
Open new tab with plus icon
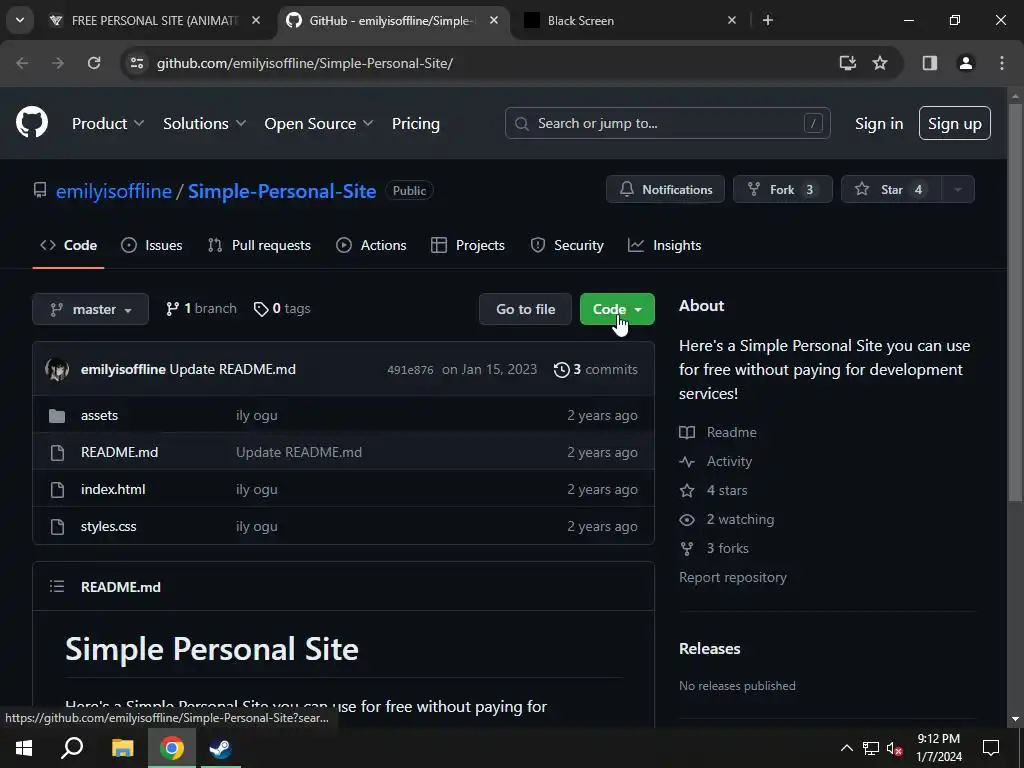[768, 20]
